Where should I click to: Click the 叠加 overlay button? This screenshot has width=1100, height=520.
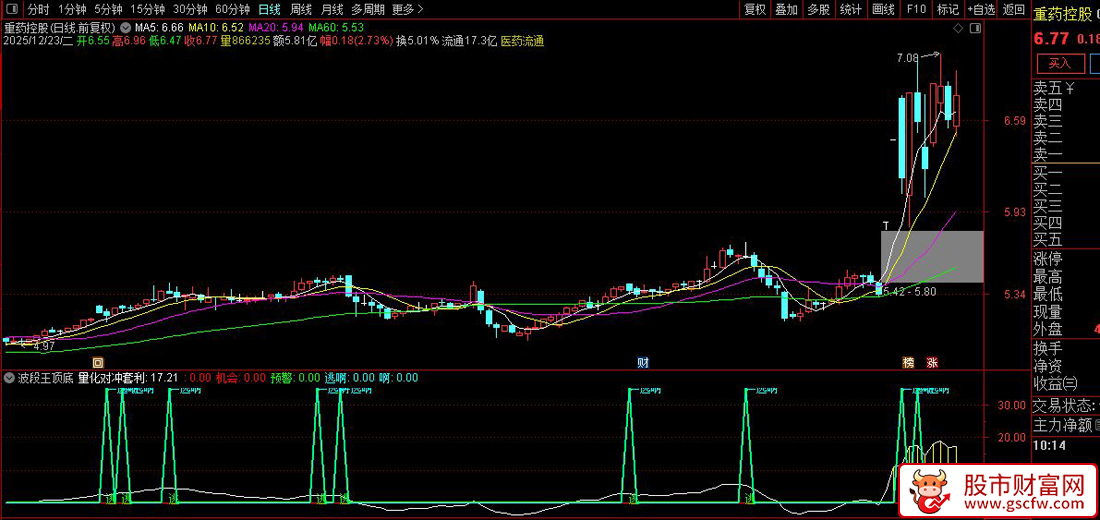[786, 9]
